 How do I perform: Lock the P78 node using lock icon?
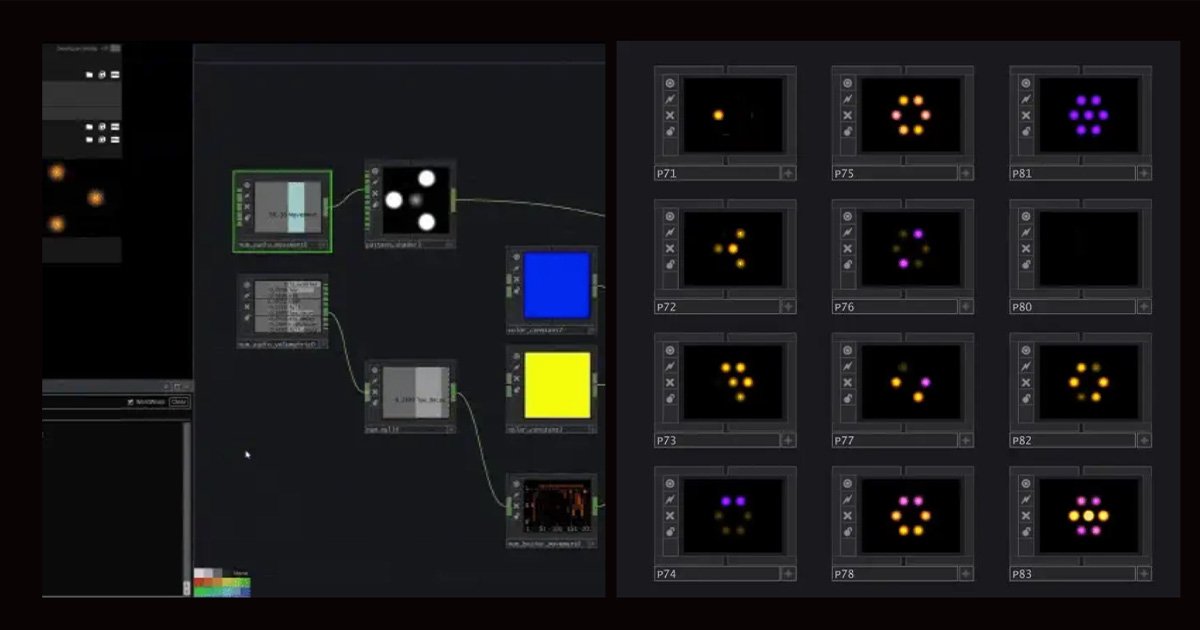click(848, 532)
